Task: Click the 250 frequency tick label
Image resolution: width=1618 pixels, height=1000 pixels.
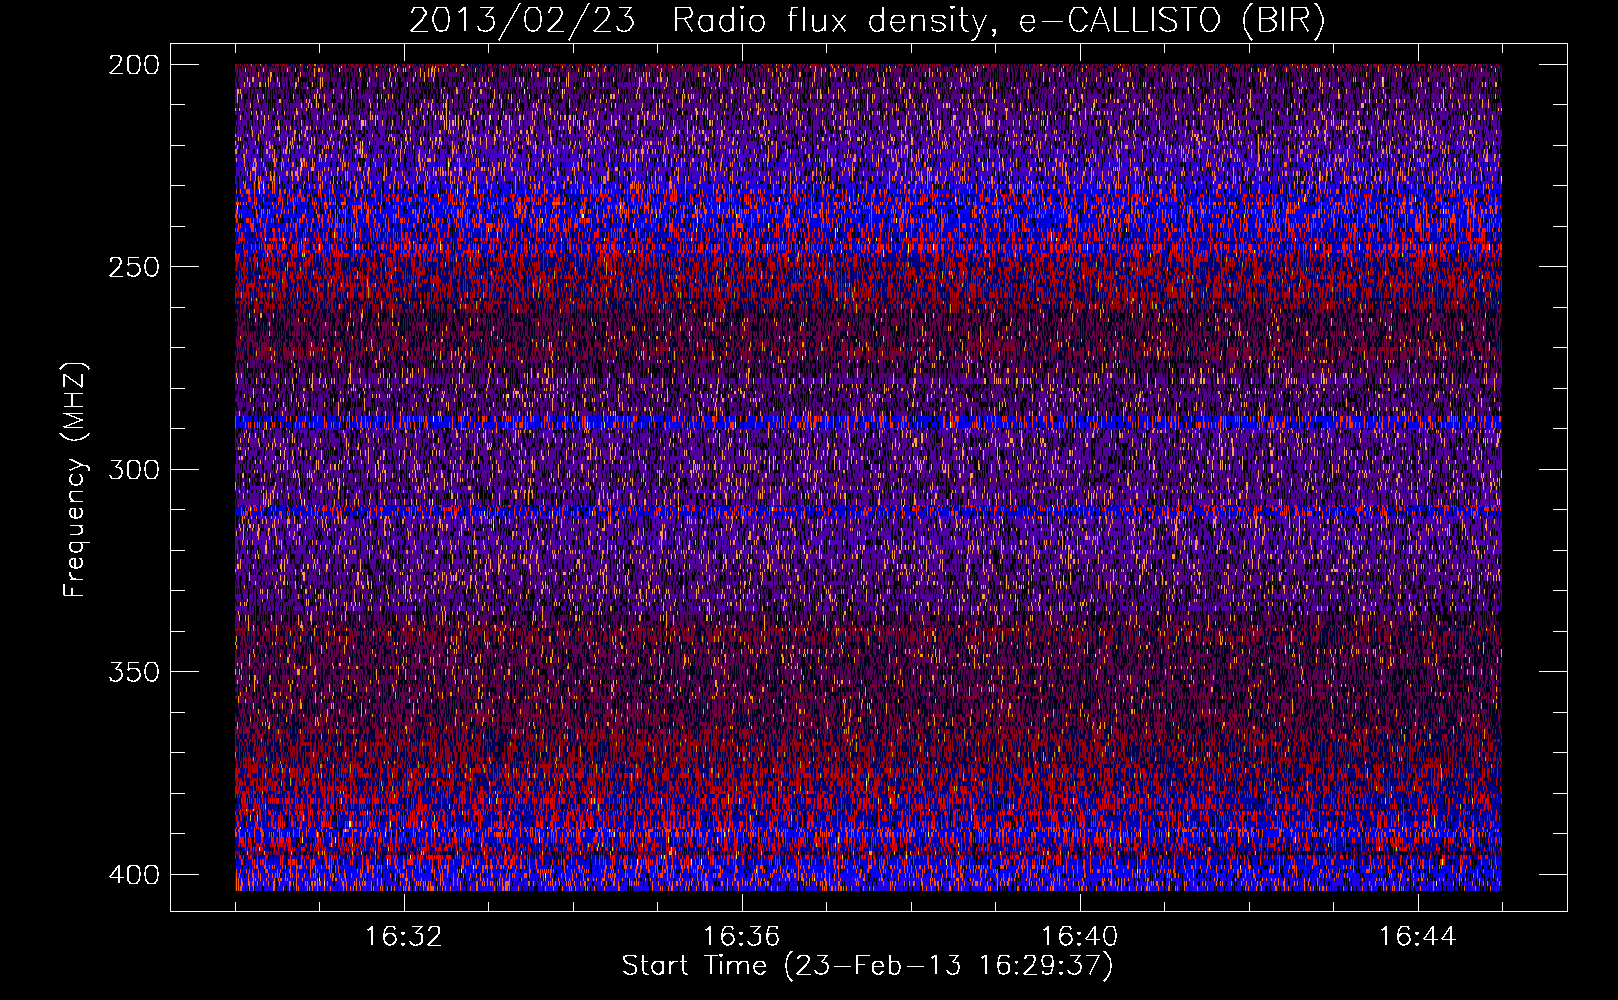Action: click(133, 267)
